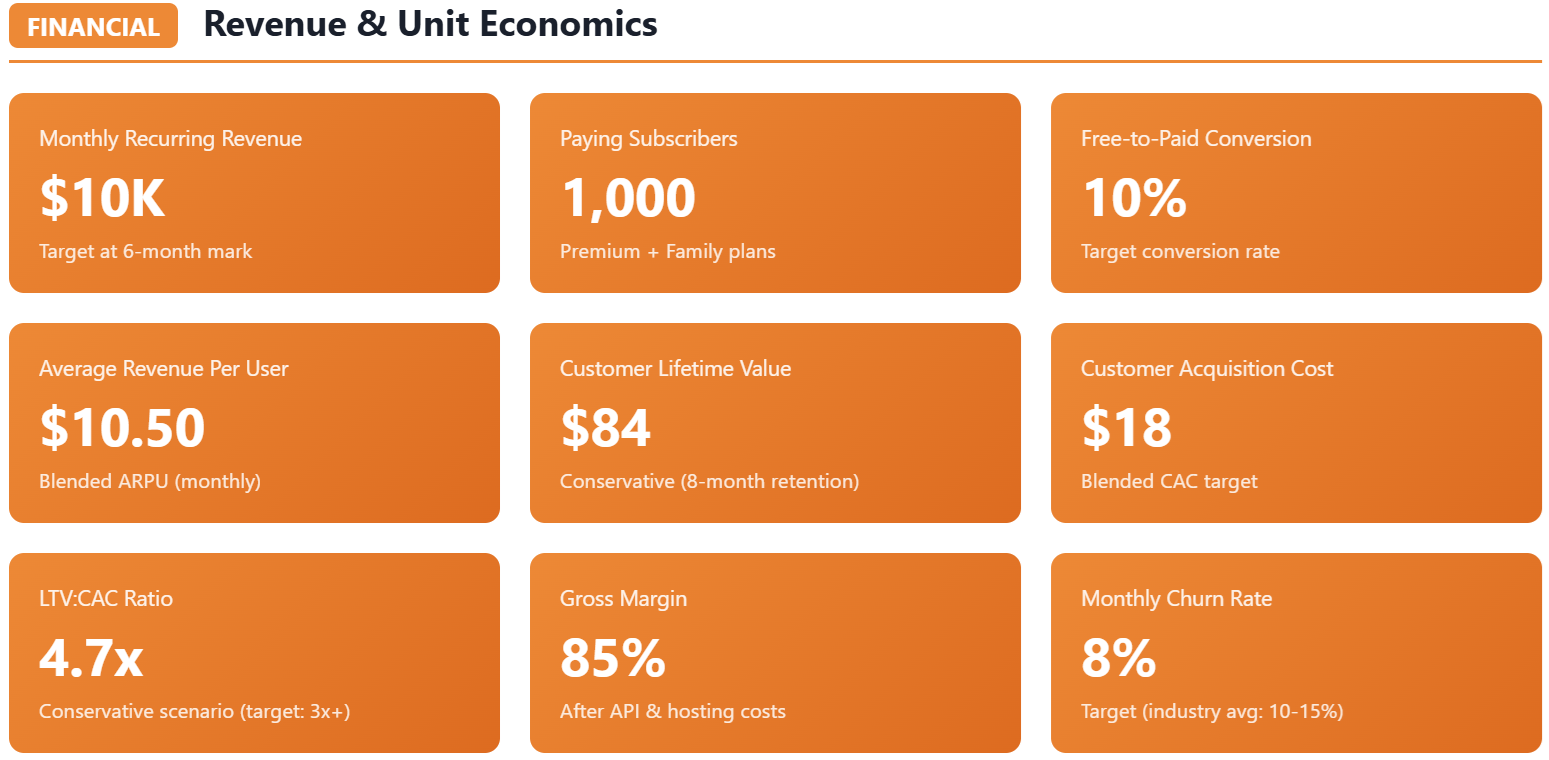Click the Revenue & Unit Economics heading
This screenshot has height=760, width=1549.
click(x=430, y=24)
